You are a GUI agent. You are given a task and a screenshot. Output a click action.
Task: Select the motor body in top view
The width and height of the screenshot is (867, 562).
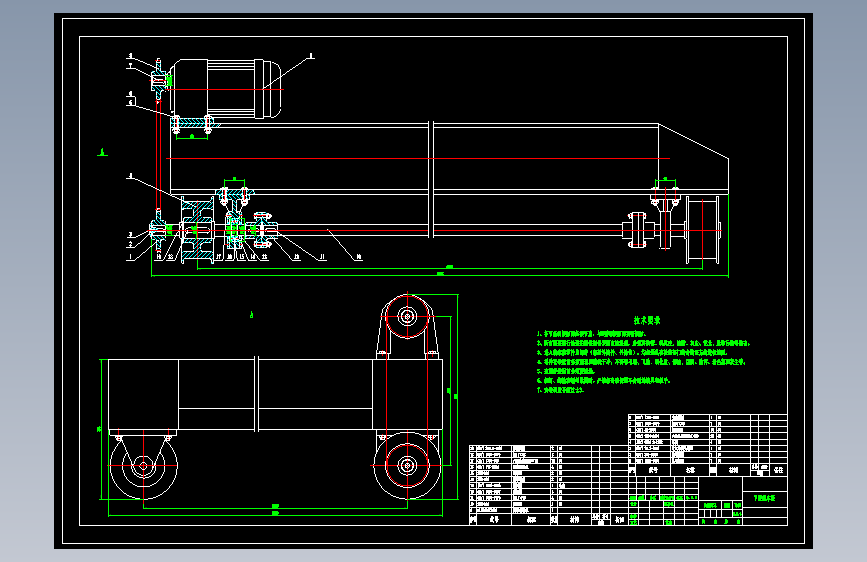(227, 89)
